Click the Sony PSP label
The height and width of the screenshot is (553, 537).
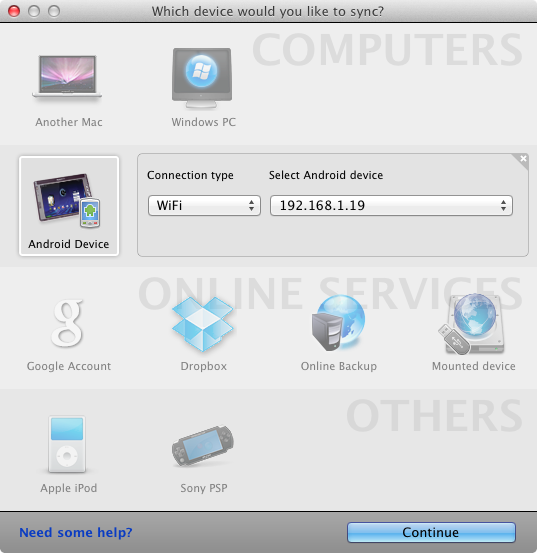(203, 488)
